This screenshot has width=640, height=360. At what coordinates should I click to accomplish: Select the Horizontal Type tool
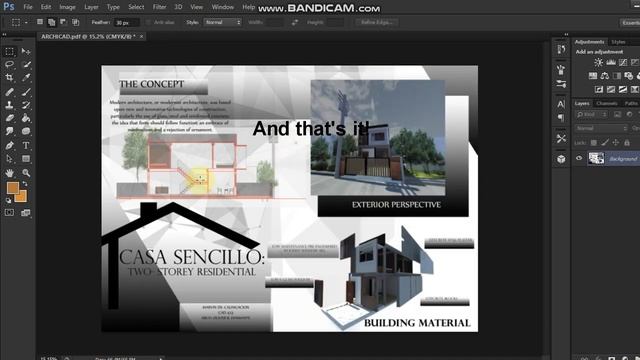pos(26,145)
